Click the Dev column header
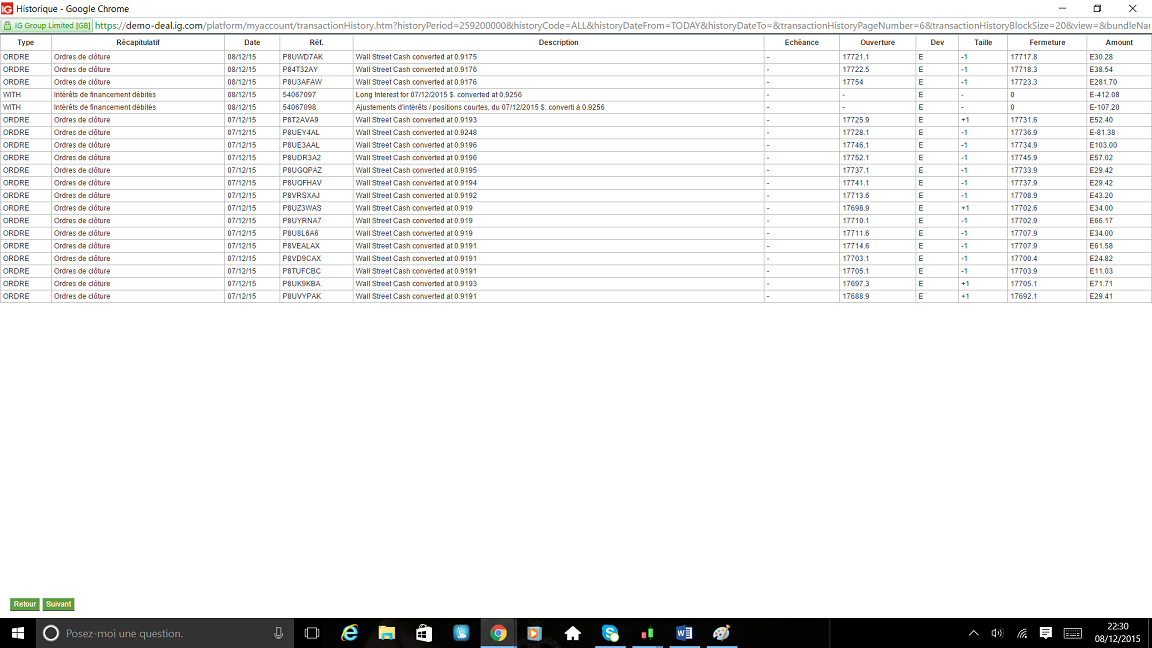Screen dimensions: 1152x648 pos(937,43)
